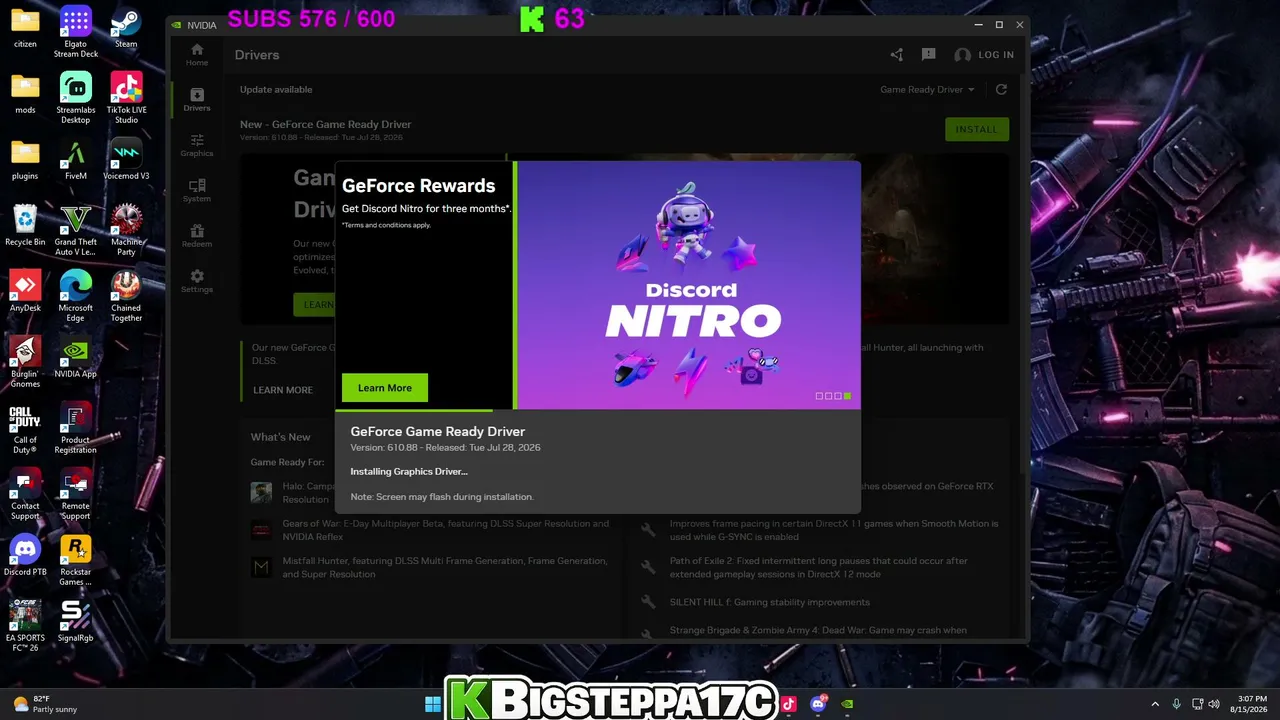Click the Halo game thumbnail icon
1280x720 pixels.
261,492
